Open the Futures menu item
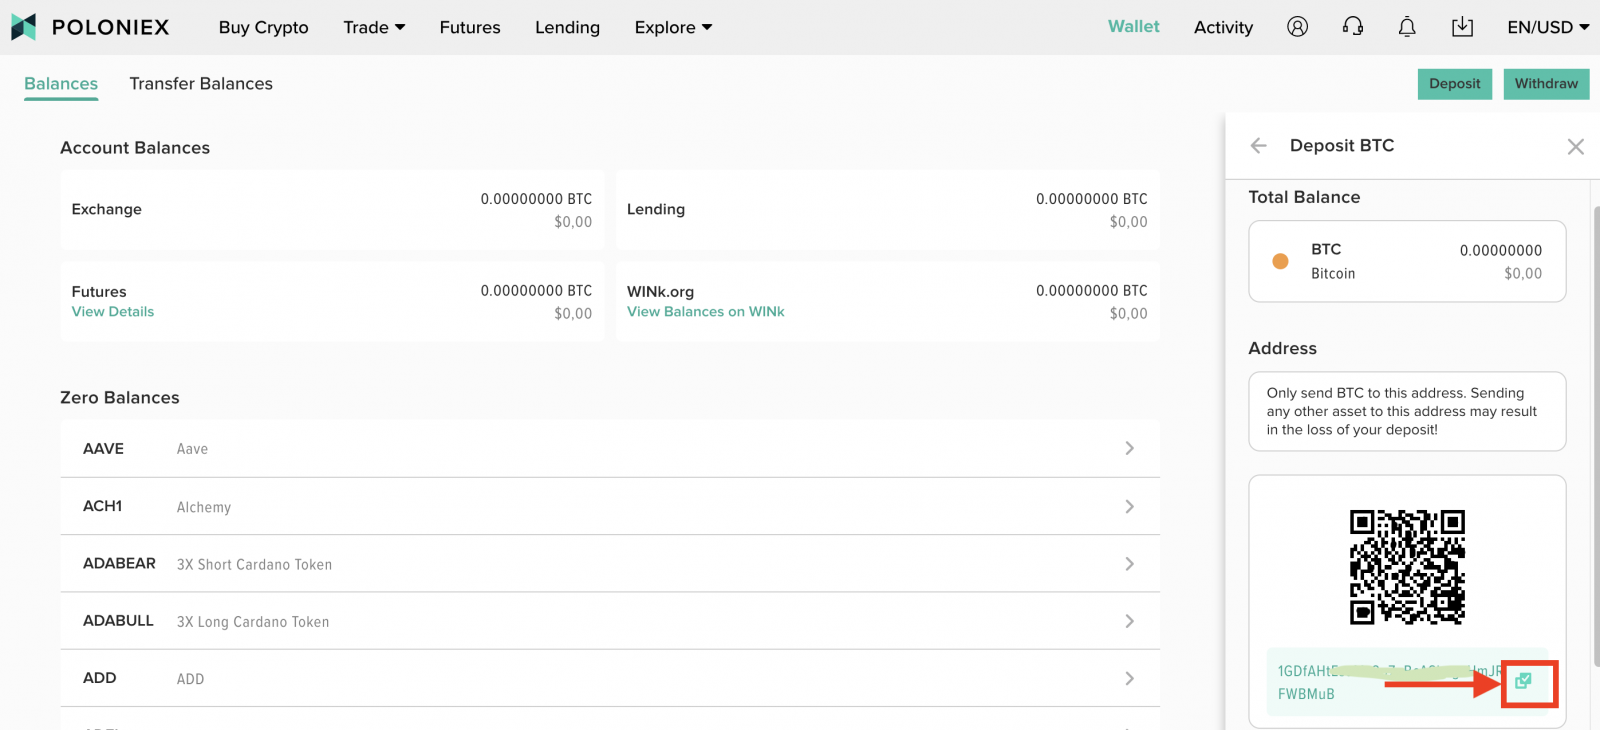Screen dimensions: 1600x730 (x=470, y=28)
